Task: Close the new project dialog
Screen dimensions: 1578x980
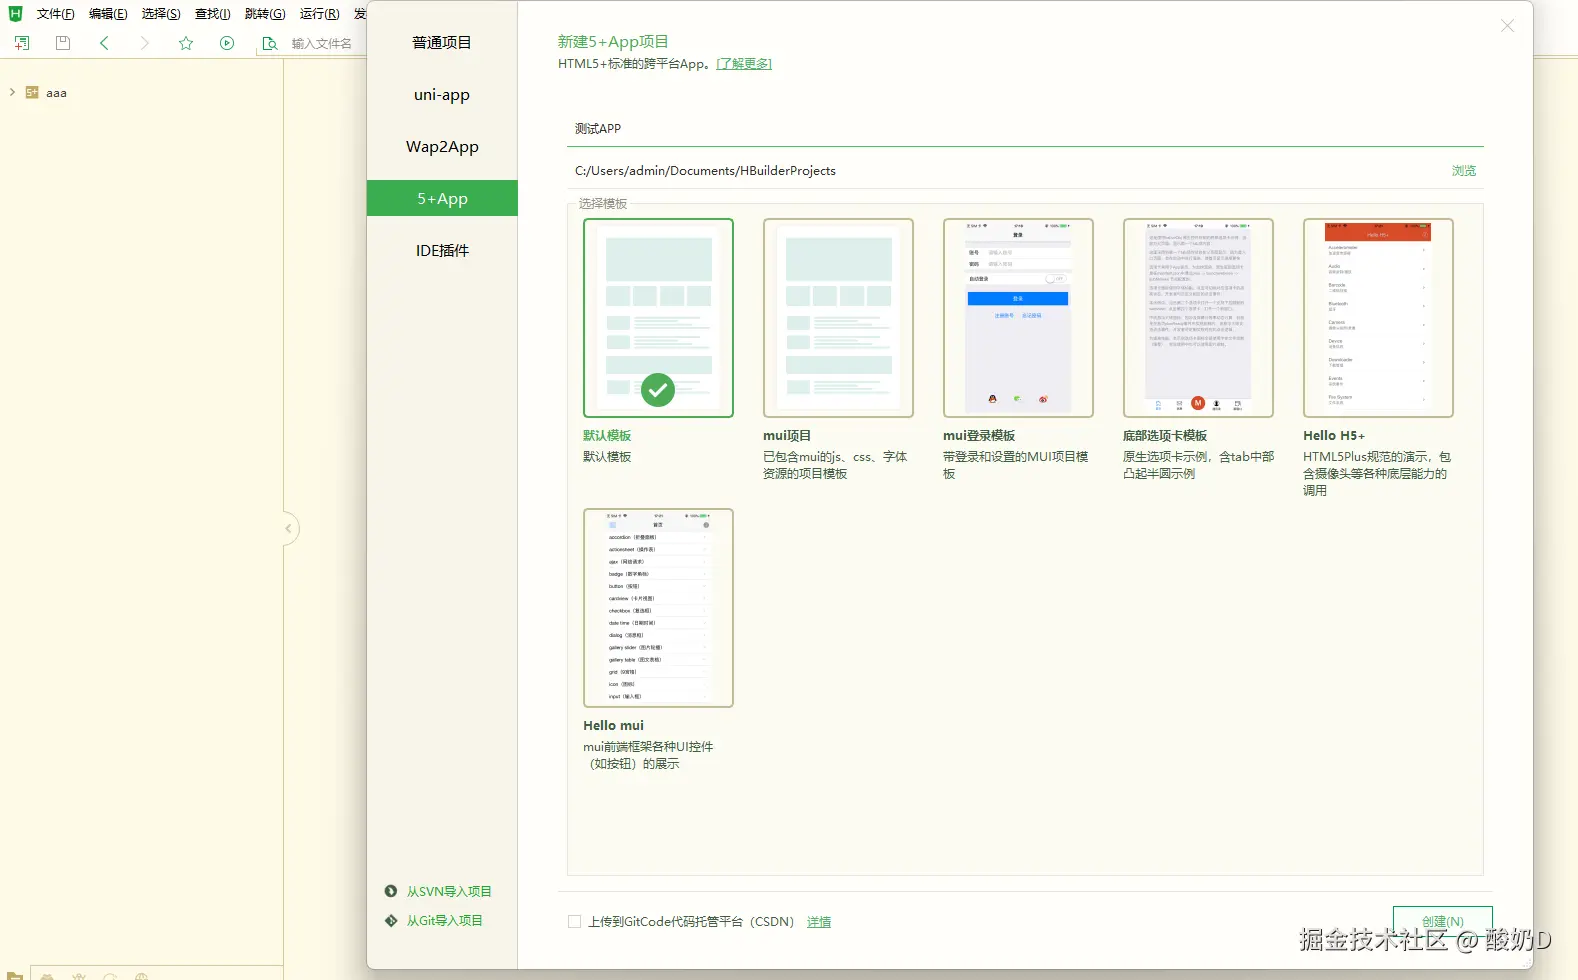Action: [1507, 26]
